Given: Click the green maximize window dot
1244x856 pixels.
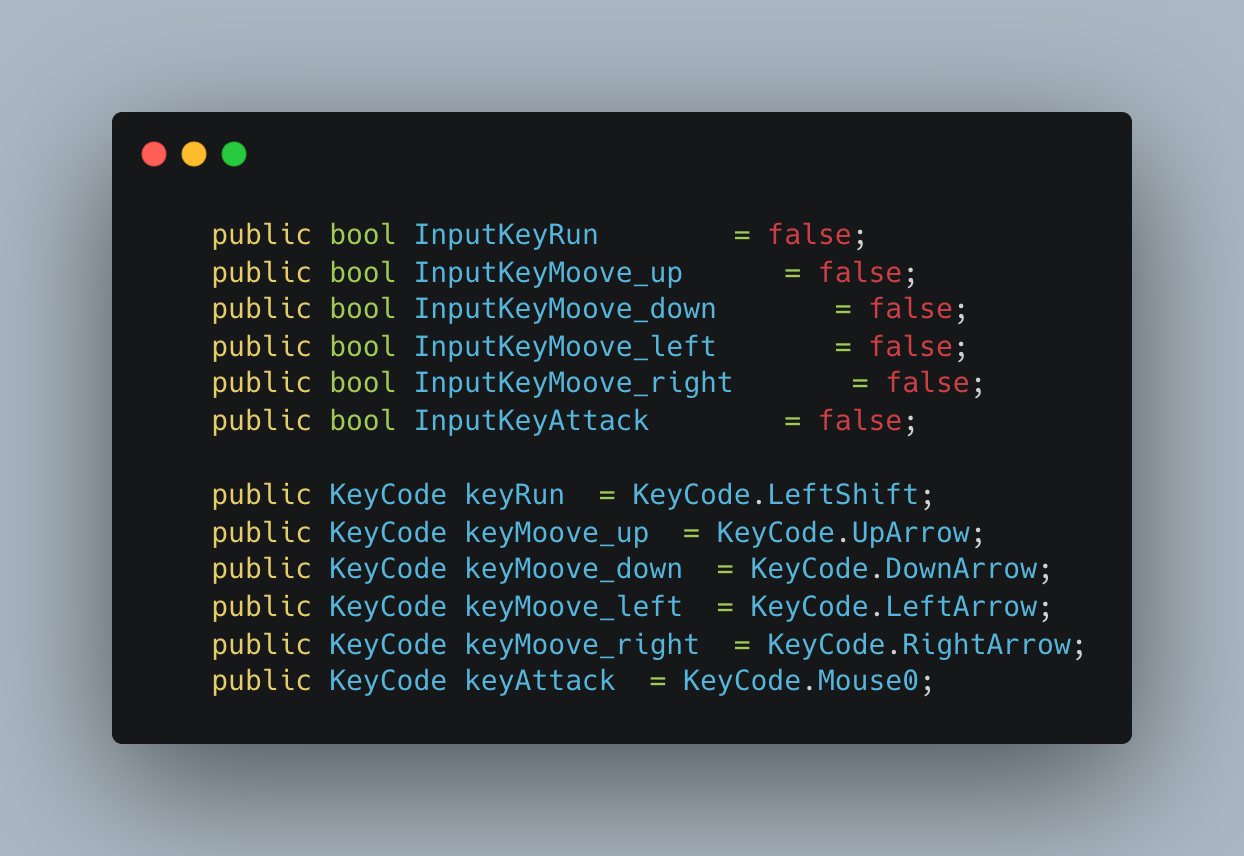Looking at the screenshot, I should 234,154.
